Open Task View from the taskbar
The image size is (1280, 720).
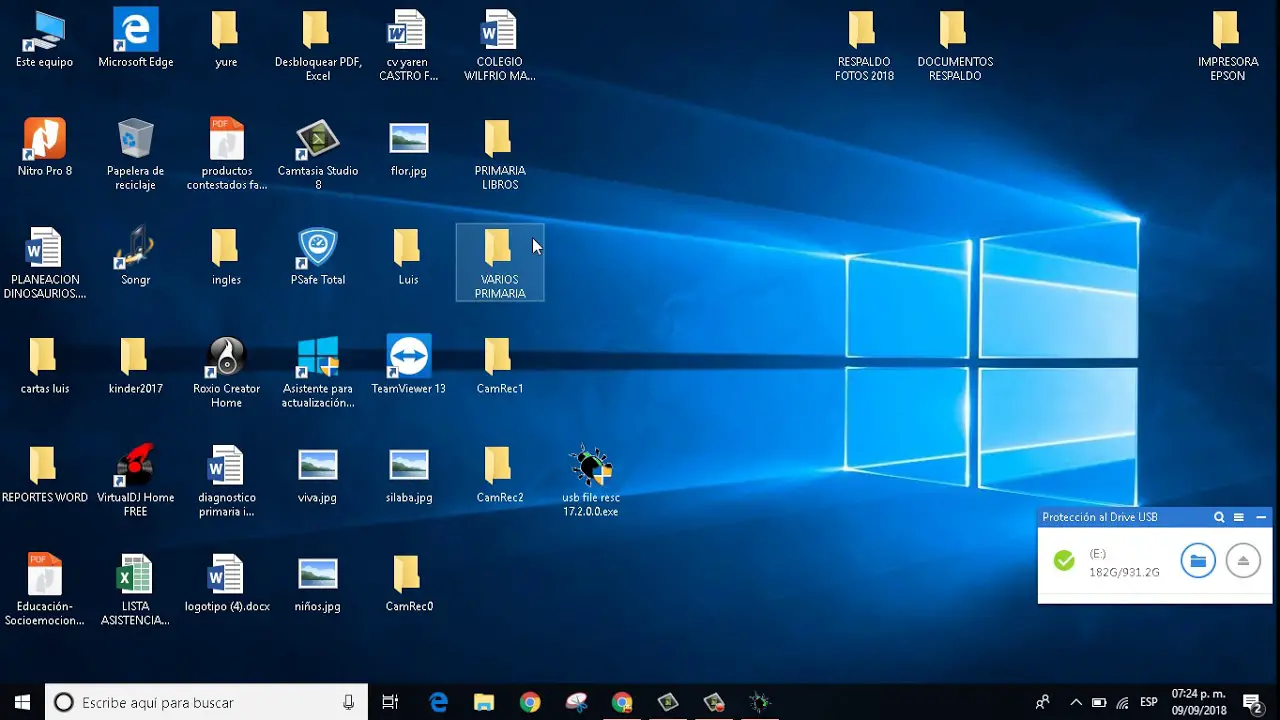390,702
